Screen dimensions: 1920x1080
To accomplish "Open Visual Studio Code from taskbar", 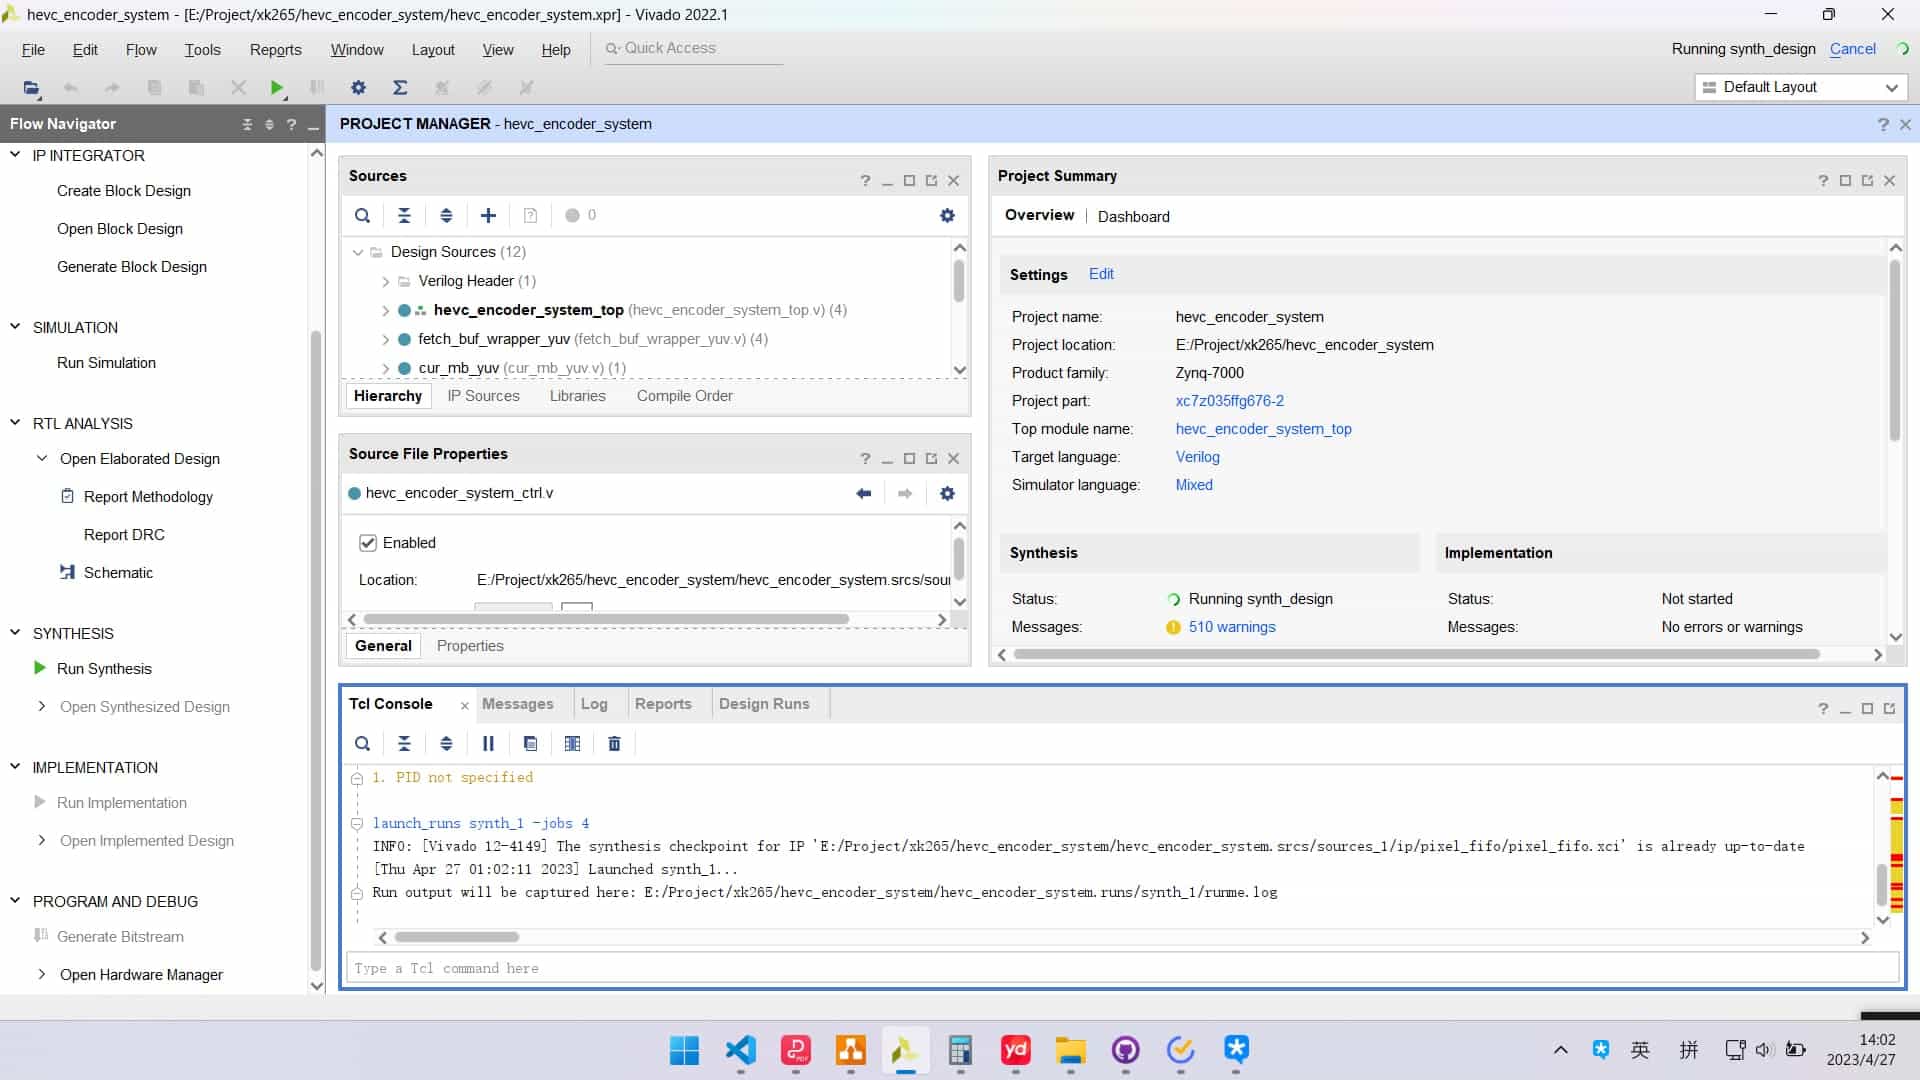I will point(740,1050).
